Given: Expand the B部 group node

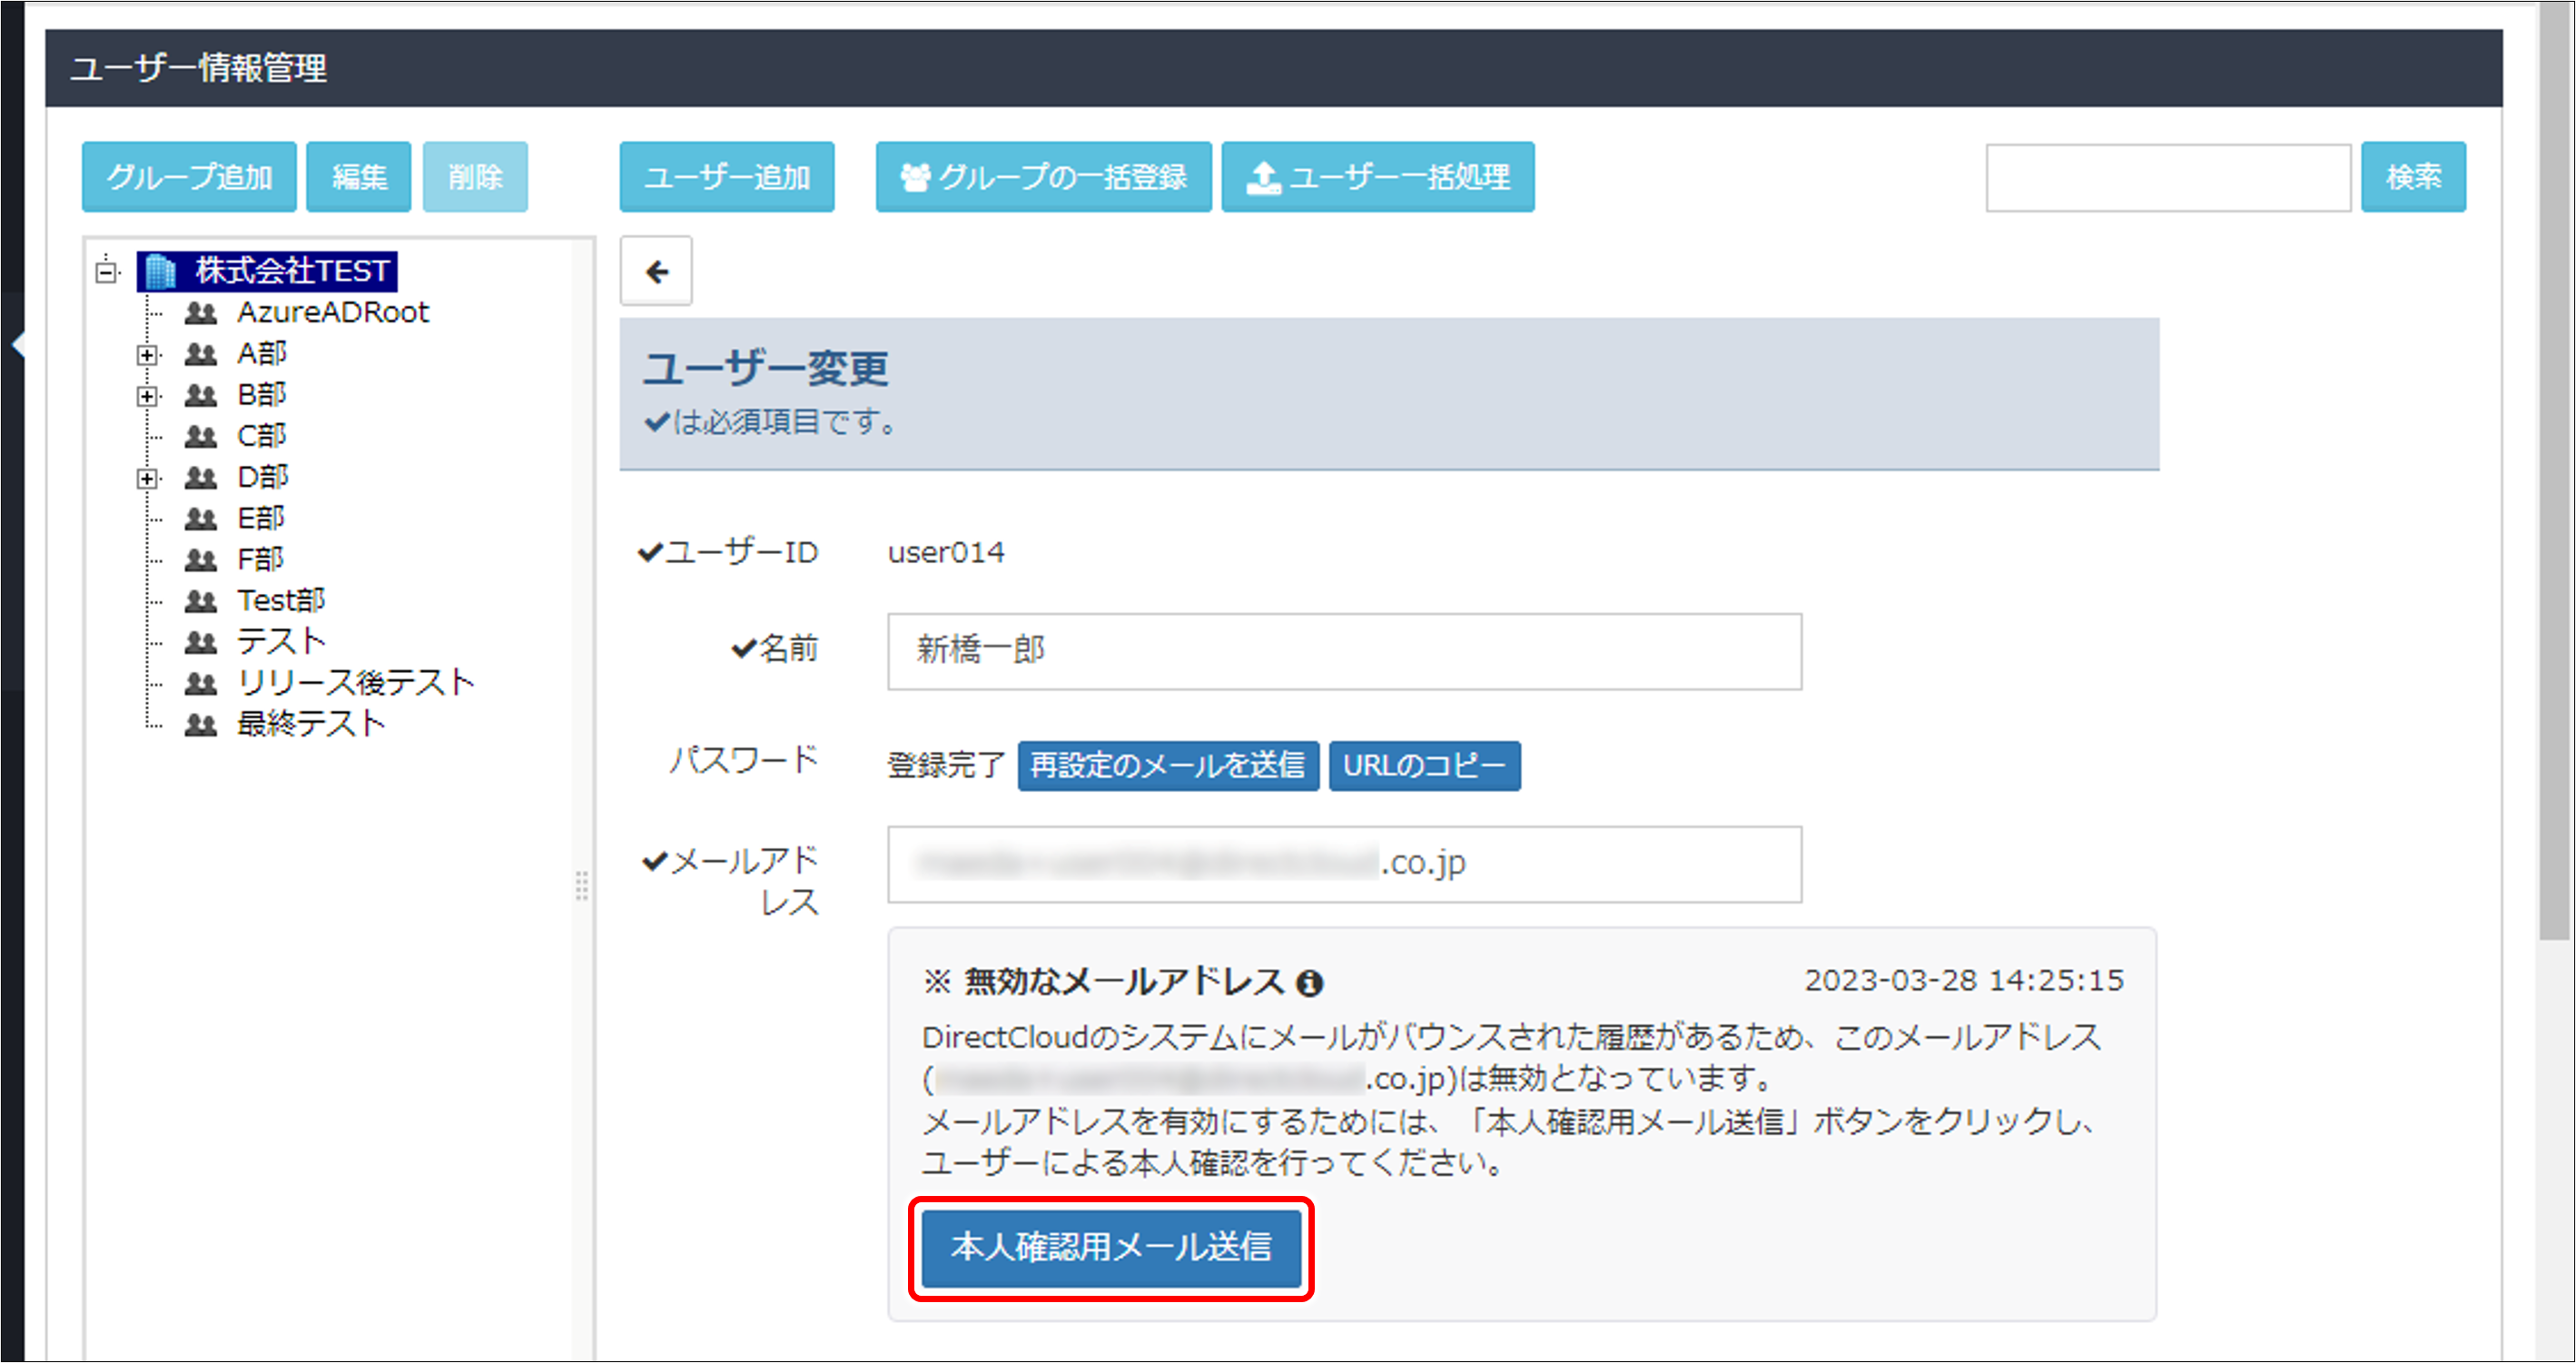Looking at the screenshot, I should pyautogui.click(x=147, y=396).
